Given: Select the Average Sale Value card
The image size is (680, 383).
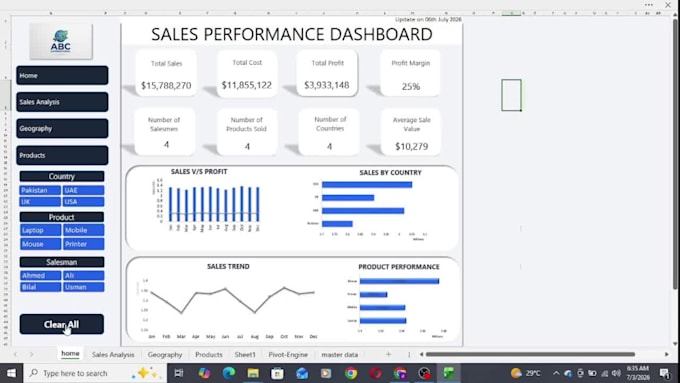Looking at the screenshot, I should point(411,132).
